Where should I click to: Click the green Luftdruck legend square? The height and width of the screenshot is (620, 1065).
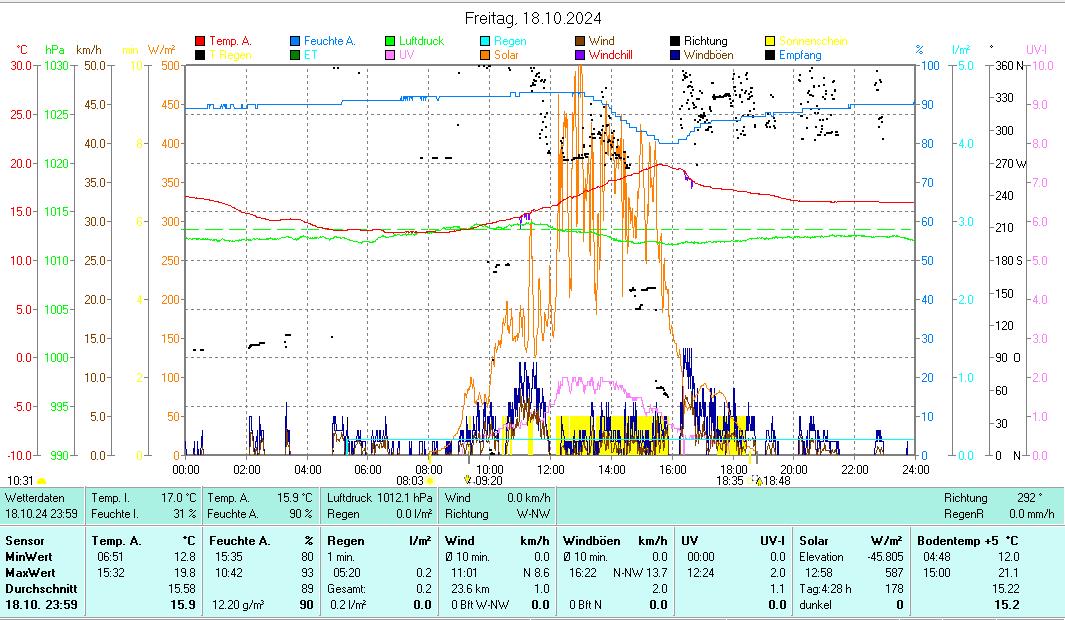click(x=390, y=41)
